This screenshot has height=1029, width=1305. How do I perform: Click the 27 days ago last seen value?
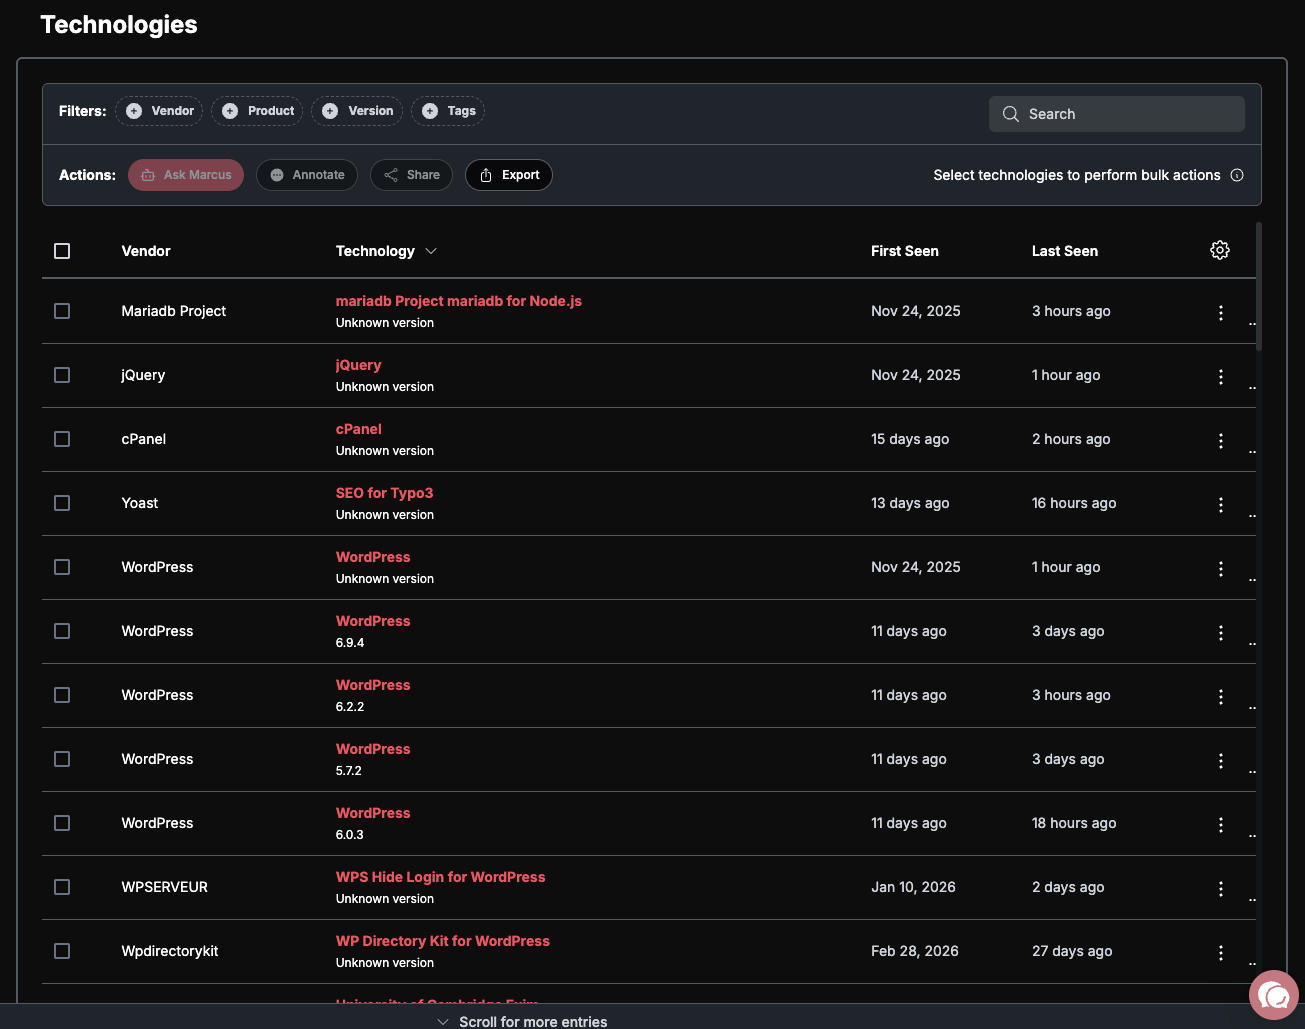(1072, 951)
